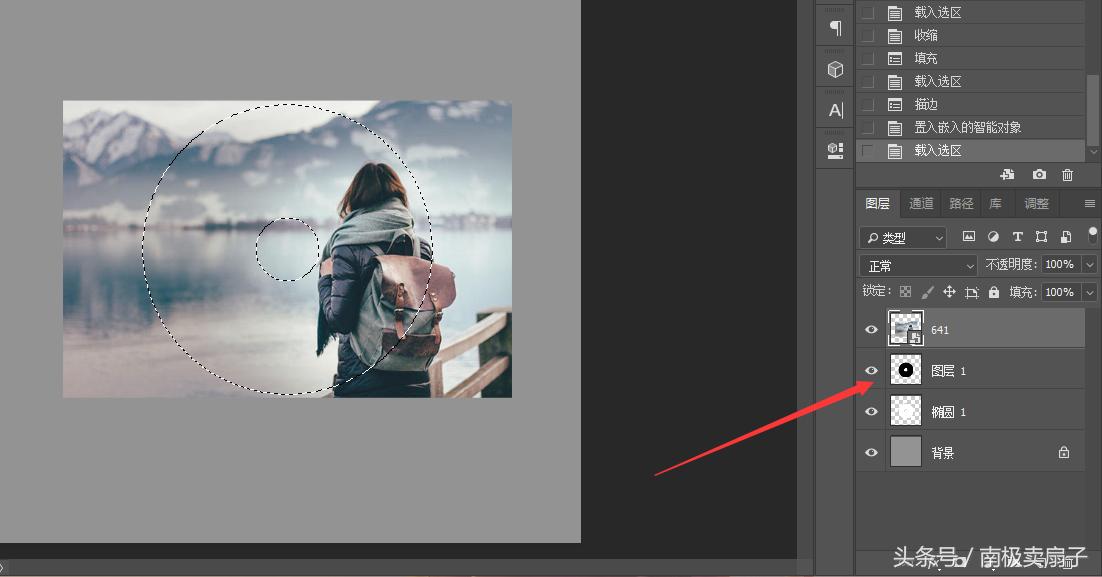Click the 641 layer thumbnail
The width and height of the screenshot is (1102, 577).
905,329
